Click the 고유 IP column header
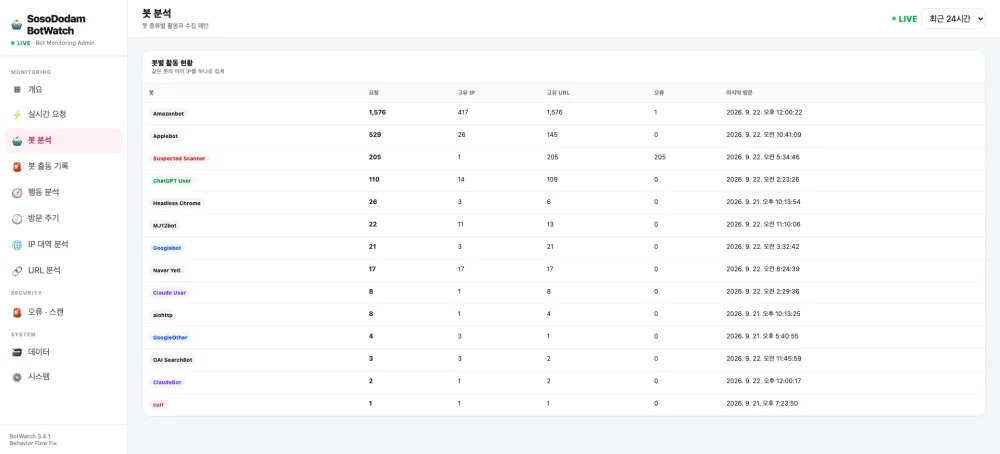 pyautogui.click(x=466, y=93)
